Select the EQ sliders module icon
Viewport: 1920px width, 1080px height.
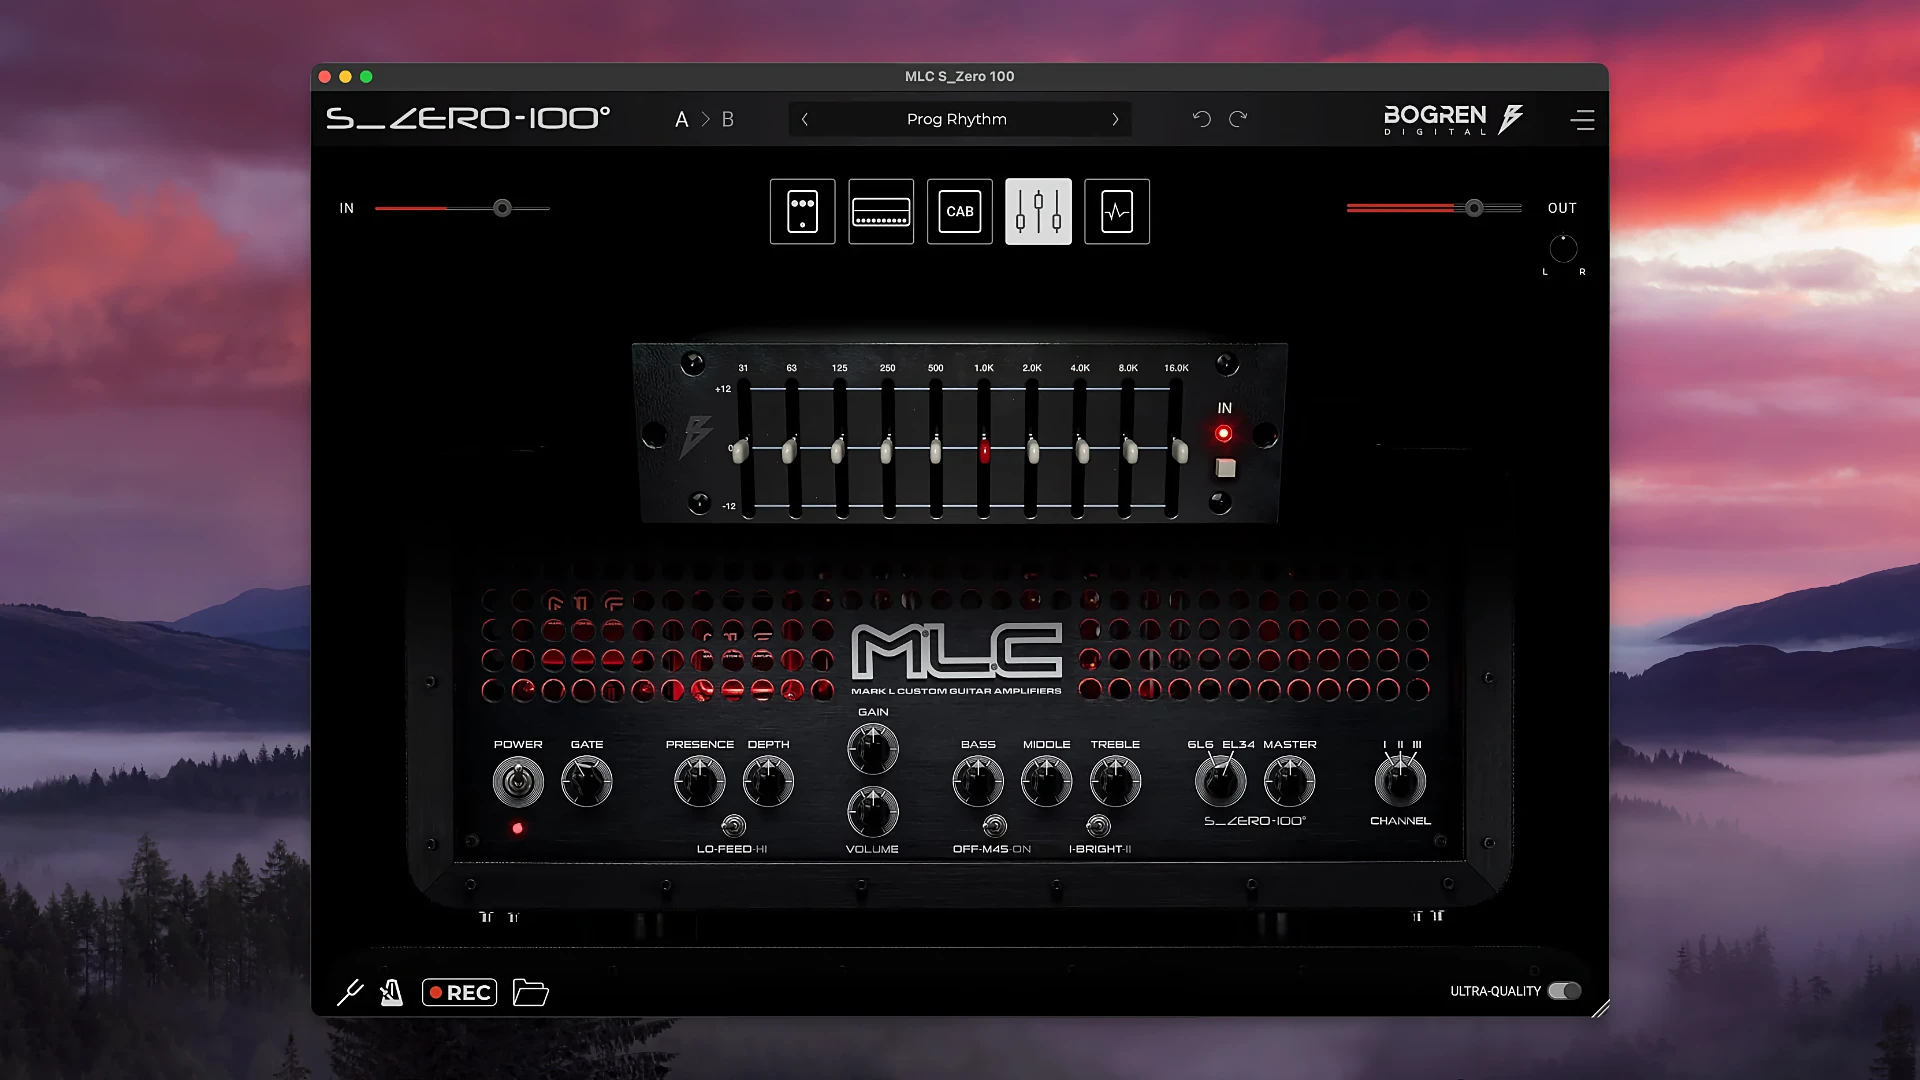click(1037, 211)
